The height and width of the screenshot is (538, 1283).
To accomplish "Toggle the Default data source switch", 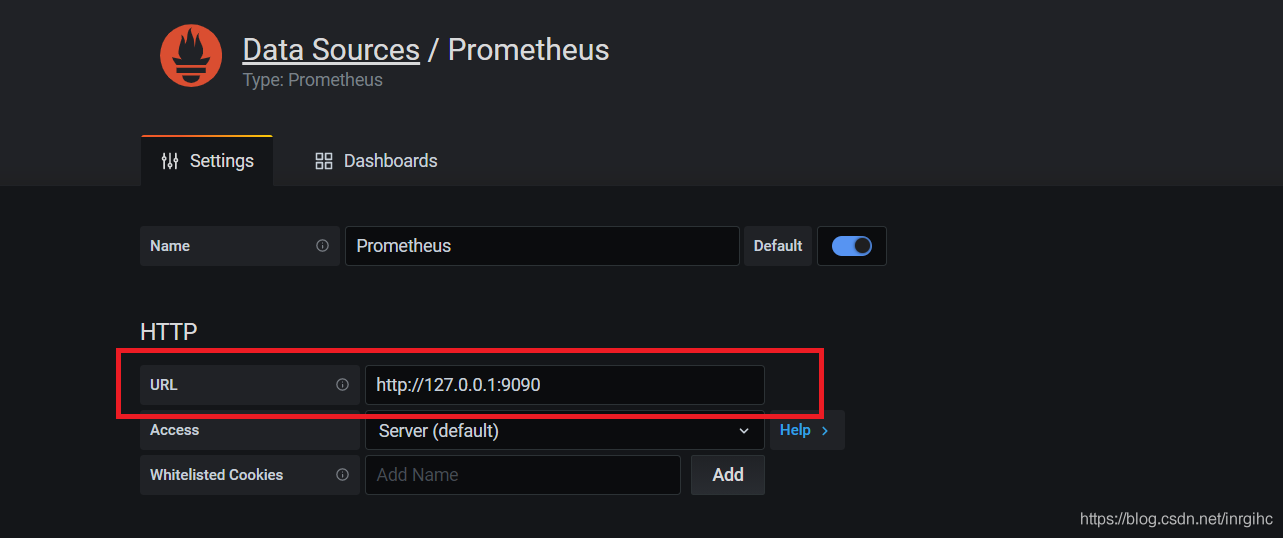I will [x=851, y=246].
